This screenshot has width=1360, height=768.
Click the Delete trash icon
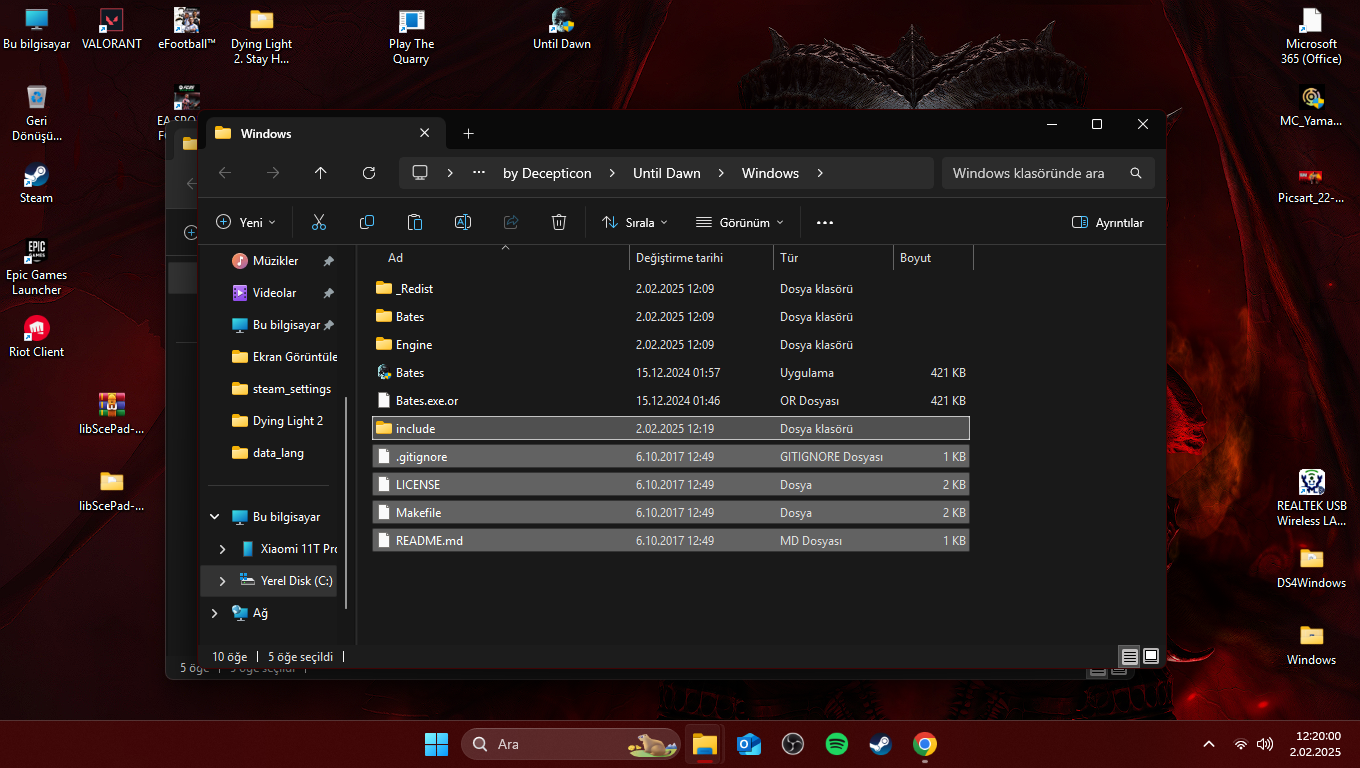click(x=559, y=222)
